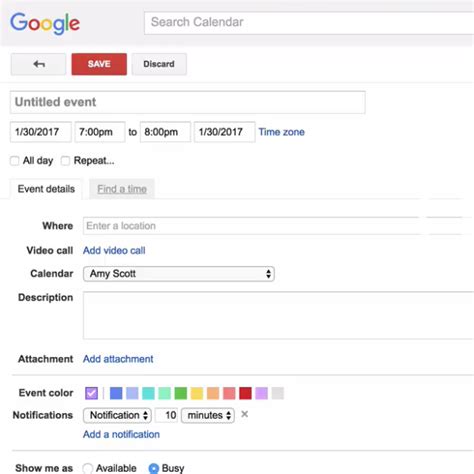Expand the minutes unit dropdown
Viewport: 474px width, 474px height.
pyautogui.click(x=208, y=415)
